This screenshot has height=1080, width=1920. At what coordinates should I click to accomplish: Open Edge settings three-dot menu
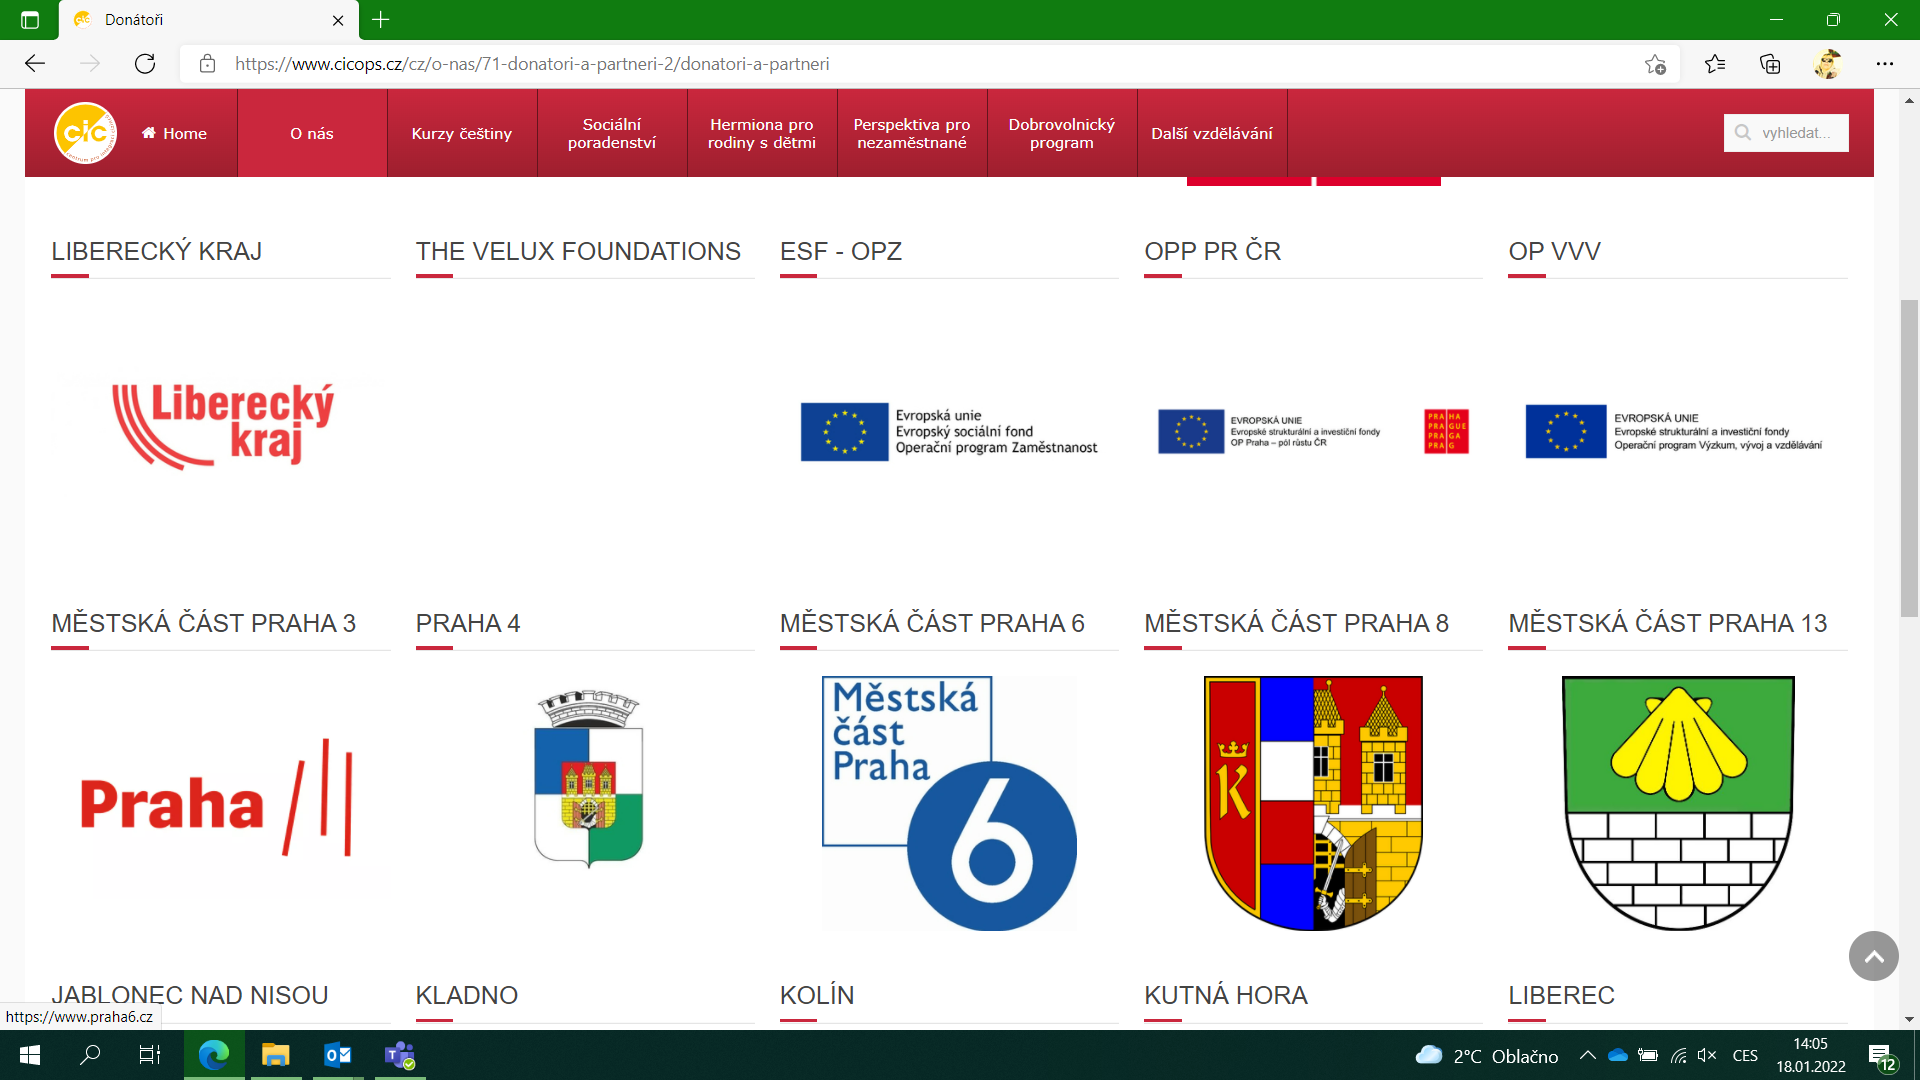(x=1885, y=64)
